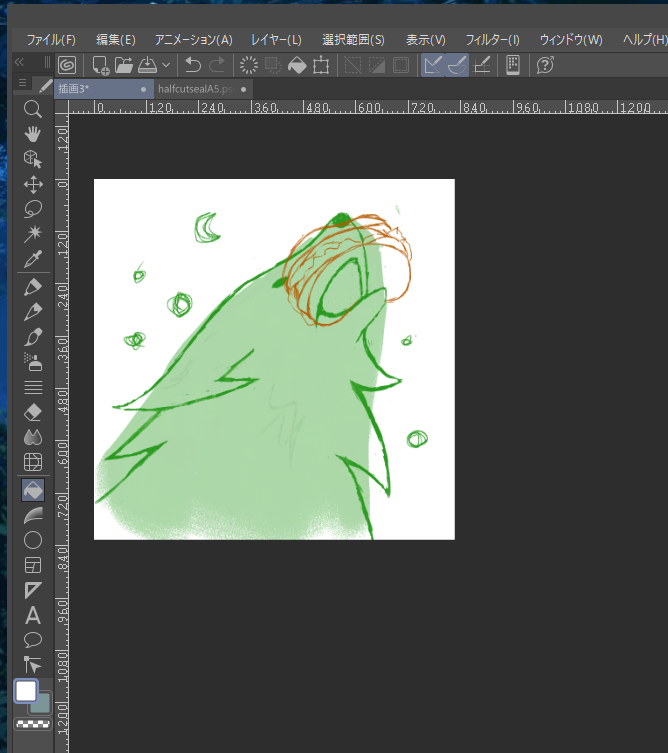The image size is (668, 753).
Task: Click Show border of selected area icon
Action: tap(401, 65)
